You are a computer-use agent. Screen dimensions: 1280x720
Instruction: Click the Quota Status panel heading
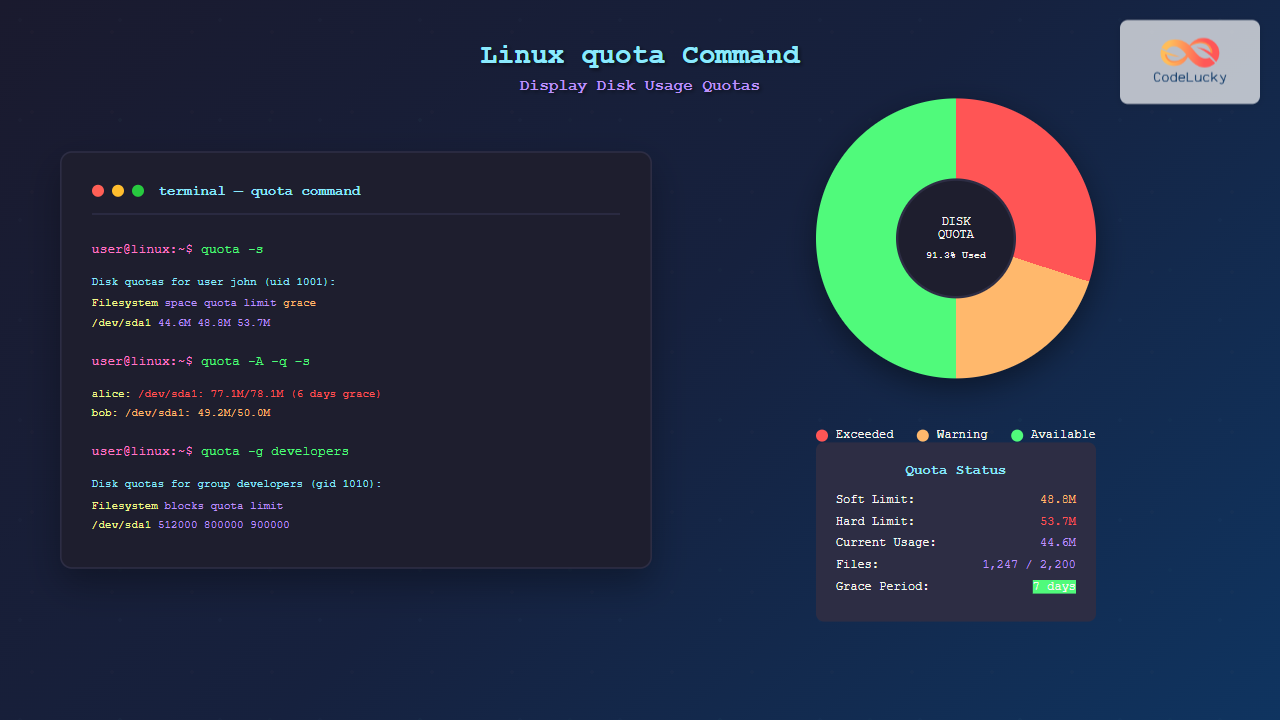point(955,470)
